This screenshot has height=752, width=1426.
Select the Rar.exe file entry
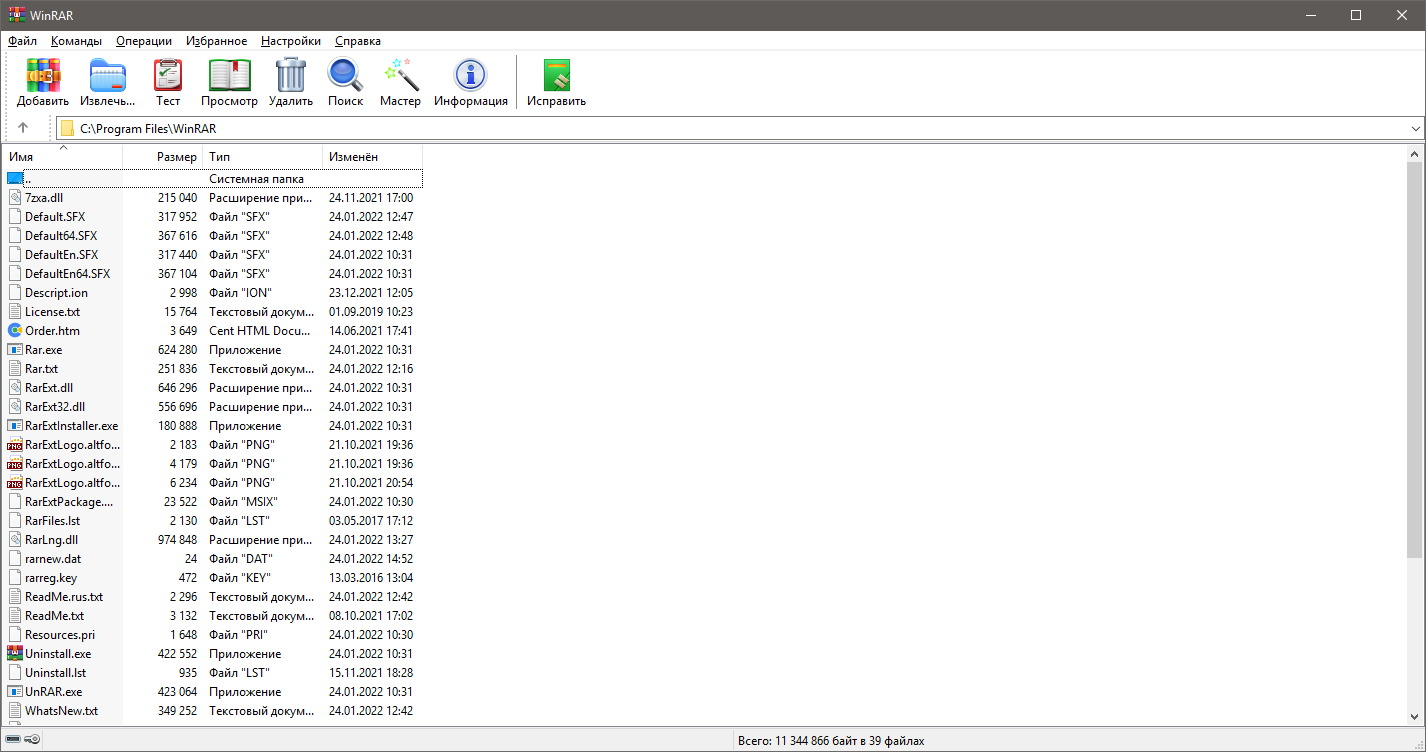tap(43, 350)
